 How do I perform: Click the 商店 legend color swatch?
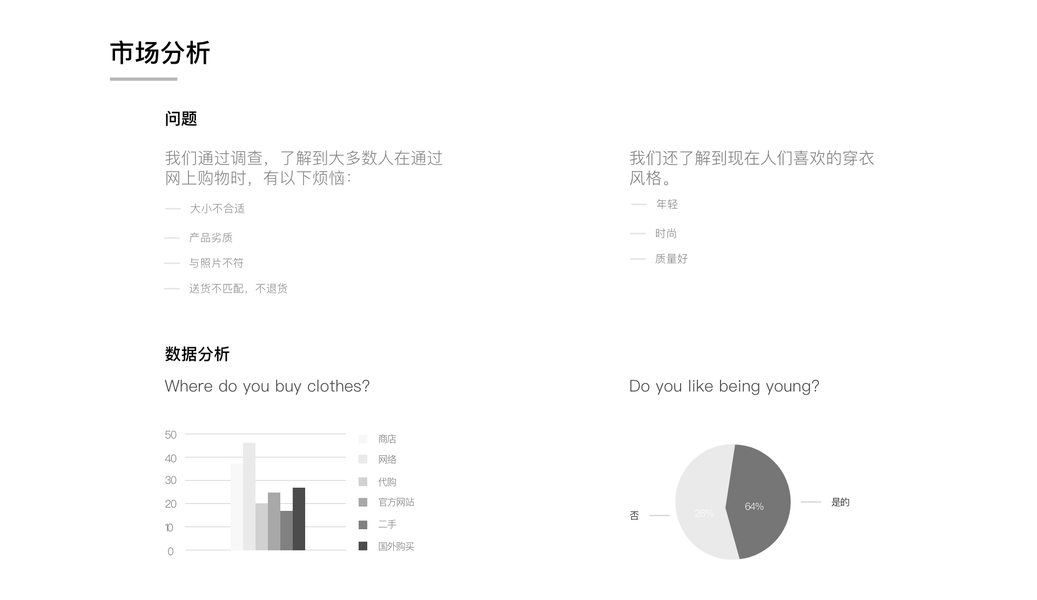[x=363, y=439]
